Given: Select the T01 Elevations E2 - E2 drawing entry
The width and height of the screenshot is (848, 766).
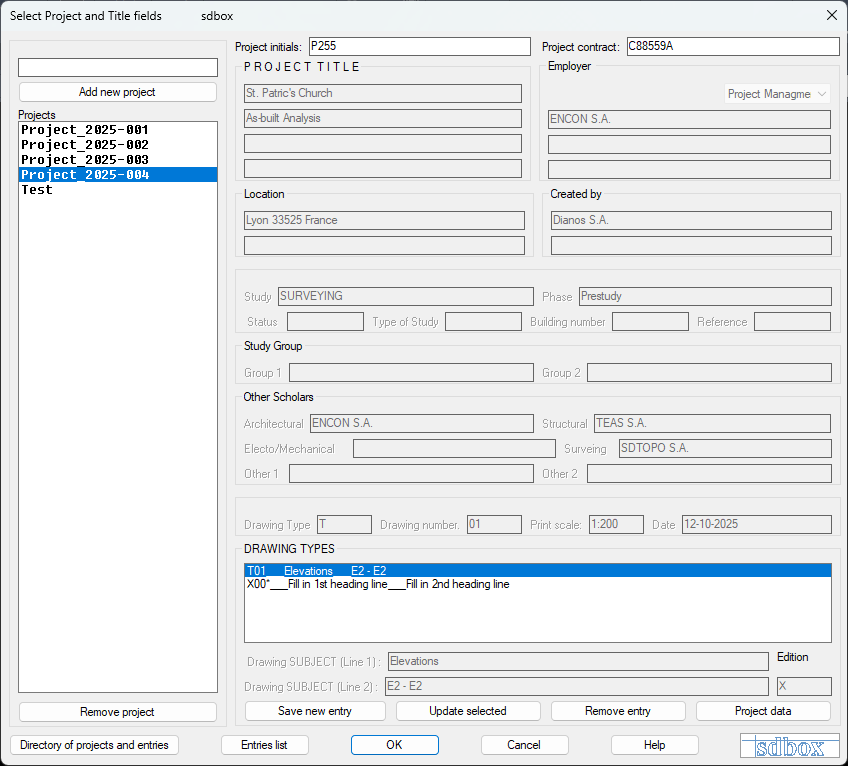Looking at the screenshot, I should coord(538,571).
